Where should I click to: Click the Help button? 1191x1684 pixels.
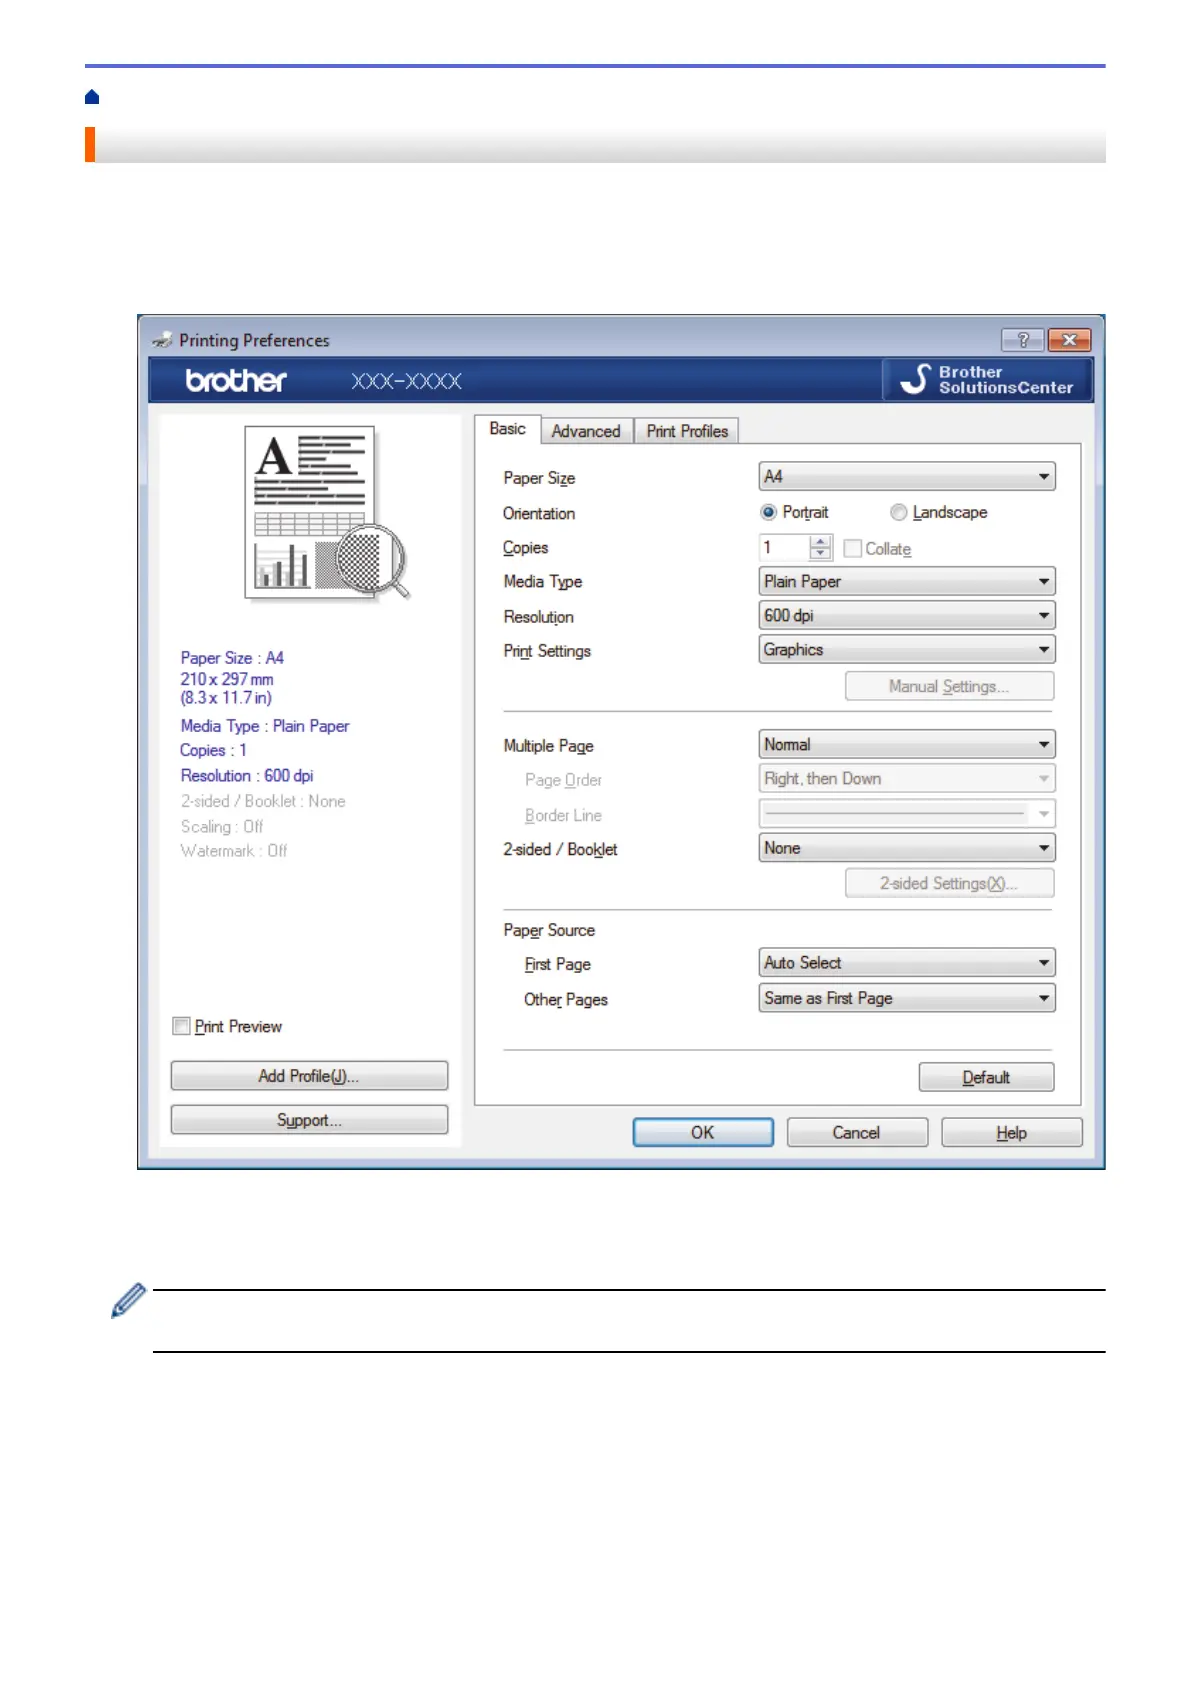click(1011, 1132)
